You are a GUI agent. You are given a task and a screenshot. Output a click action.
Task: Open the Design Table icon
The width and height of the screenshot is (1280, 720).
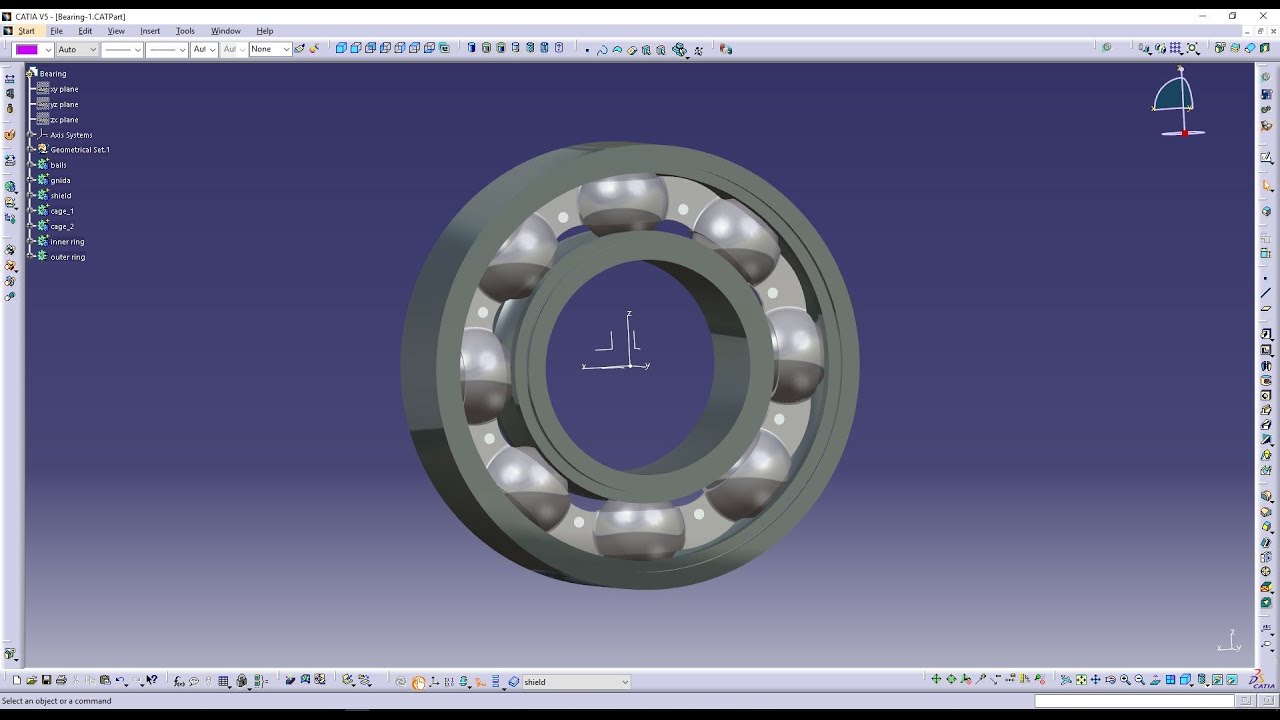[x=223, y=681]
